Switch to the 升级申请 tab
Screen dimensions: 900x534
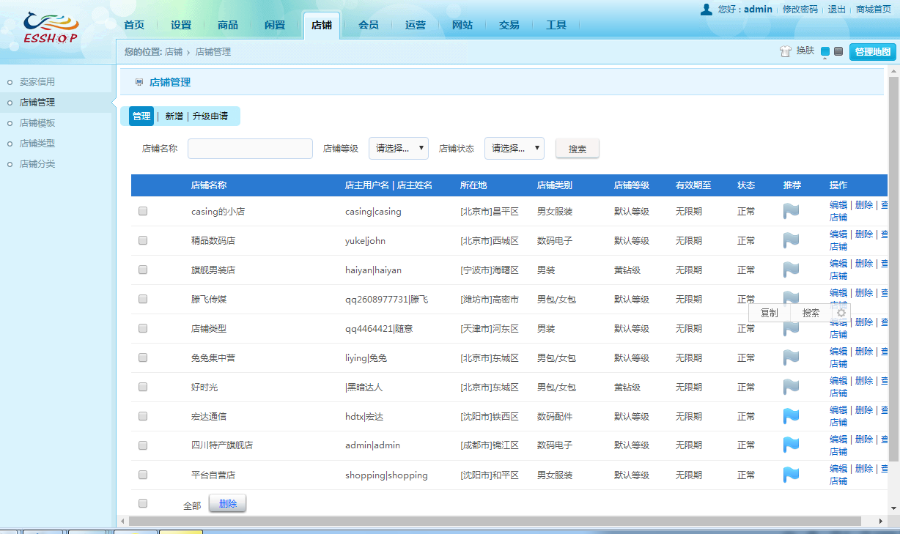[210, 116]
